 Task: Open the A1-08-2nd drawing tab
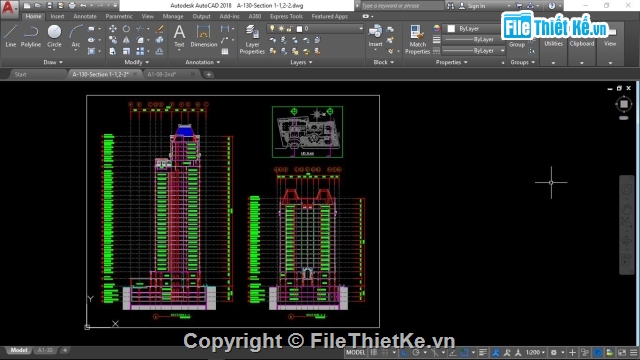[x=162, y=74]
